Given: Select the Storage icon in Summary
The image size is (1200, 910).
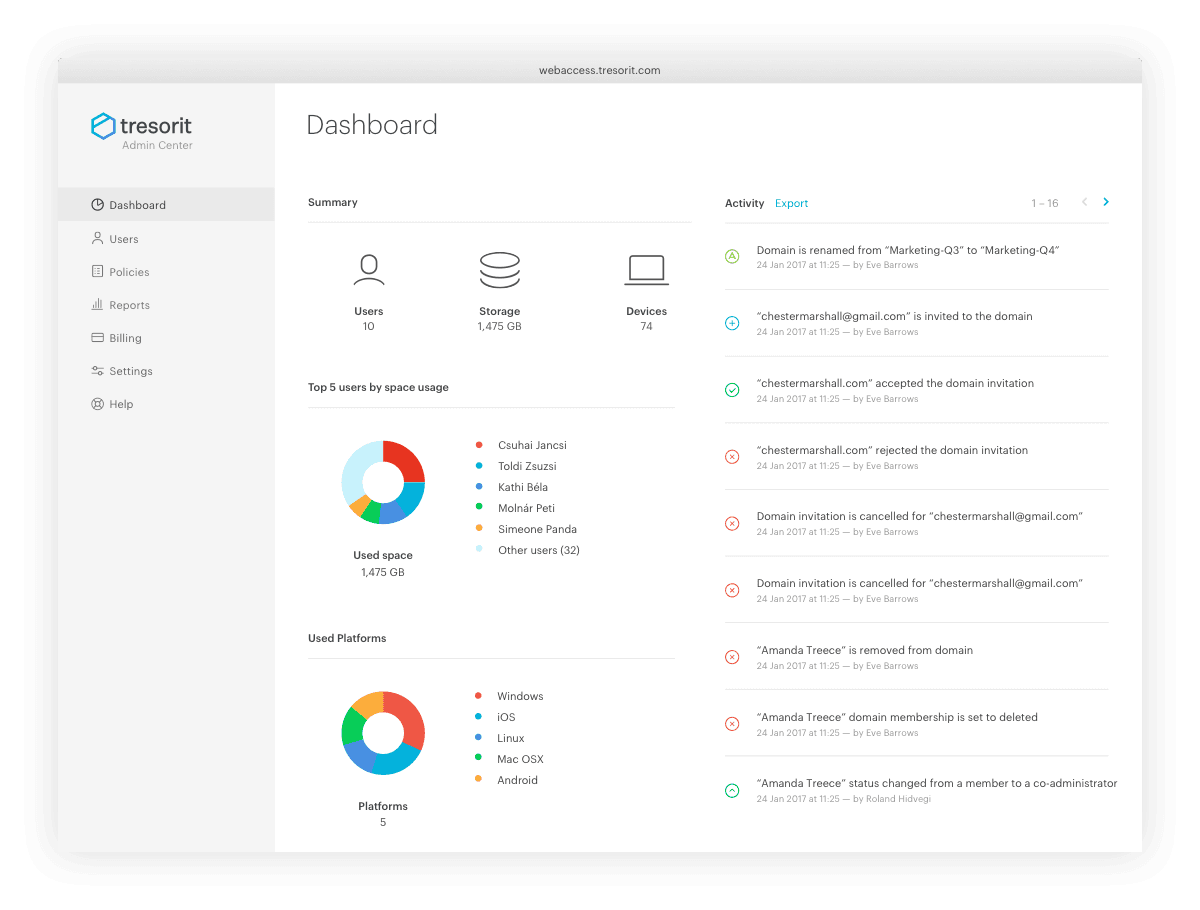Looking at the screenshot, I should point(500,269).
